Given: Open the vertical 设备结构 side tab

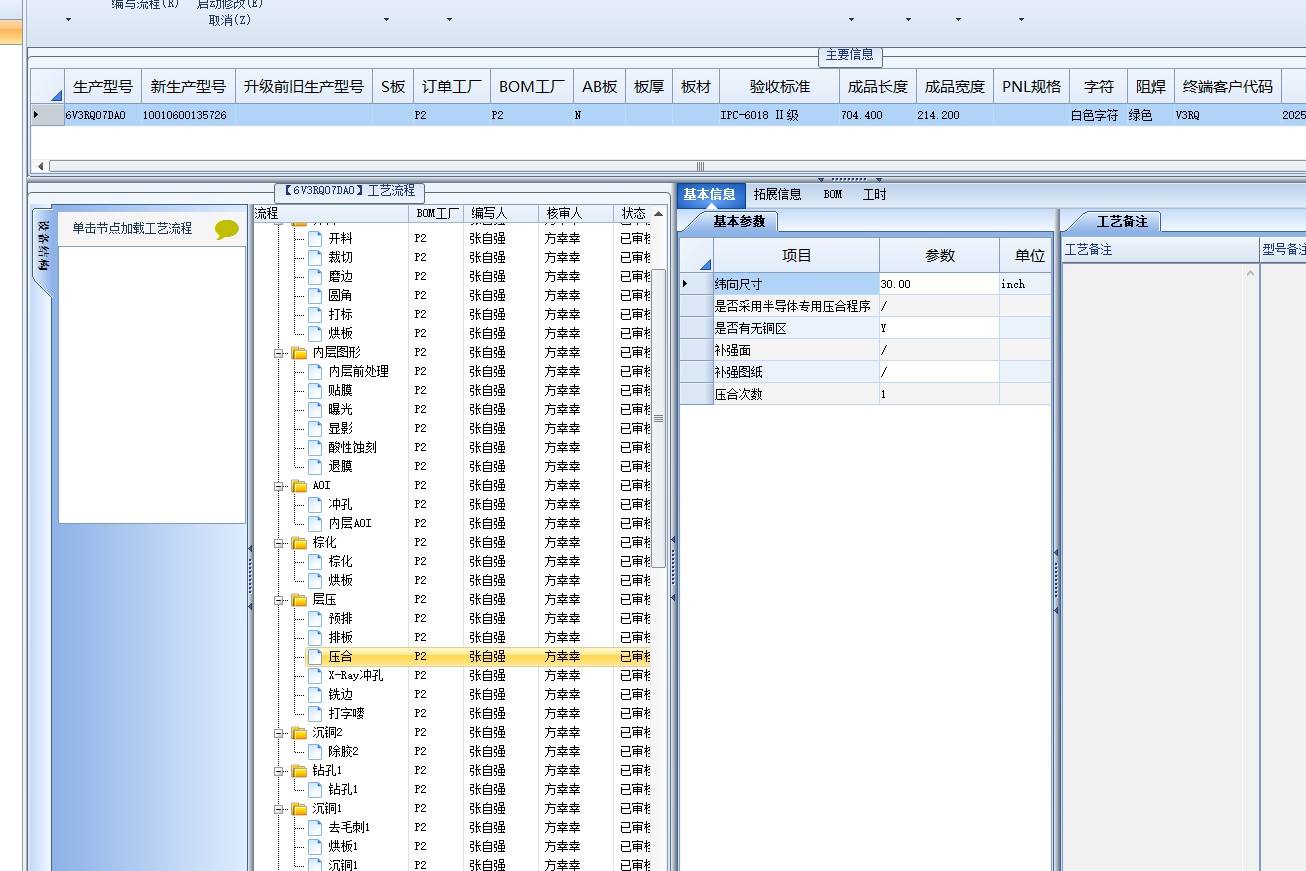Looking at the screenshot, I should click(x=44, y=246).
